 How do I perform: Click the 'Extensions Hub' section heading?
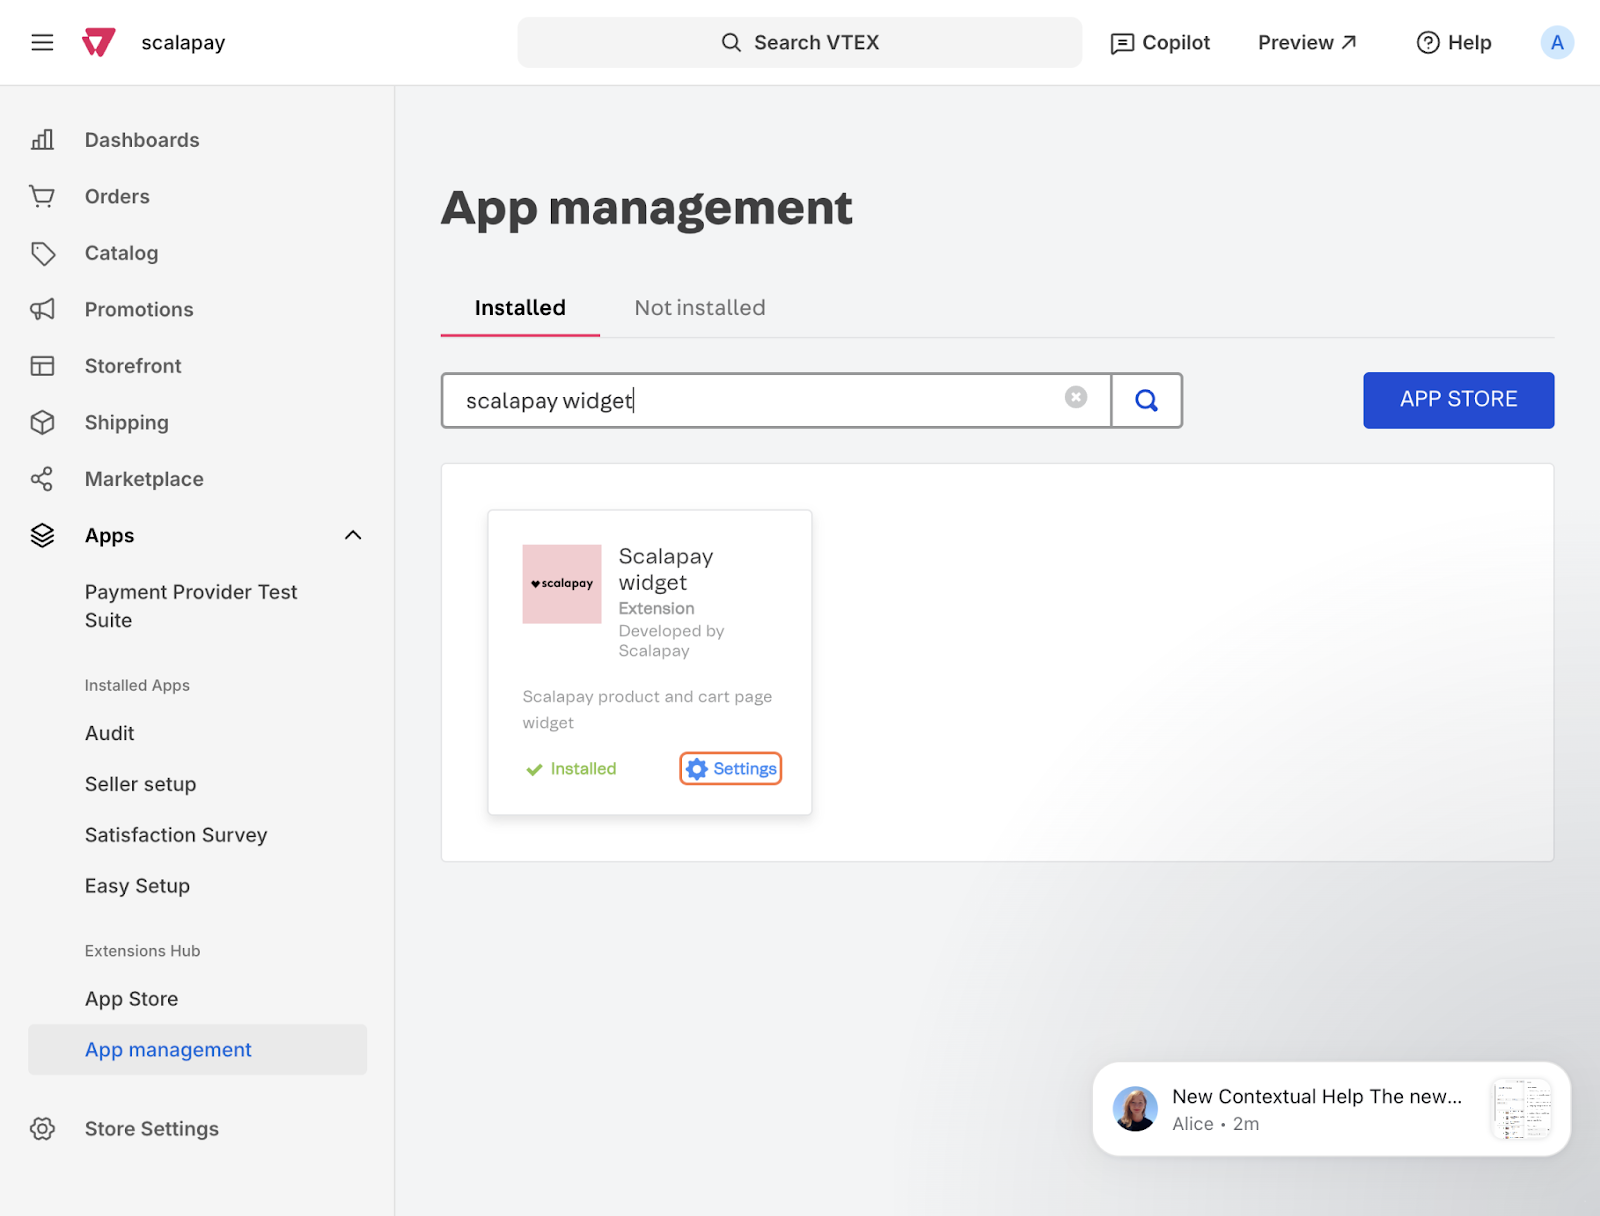(x=143, y=951)
